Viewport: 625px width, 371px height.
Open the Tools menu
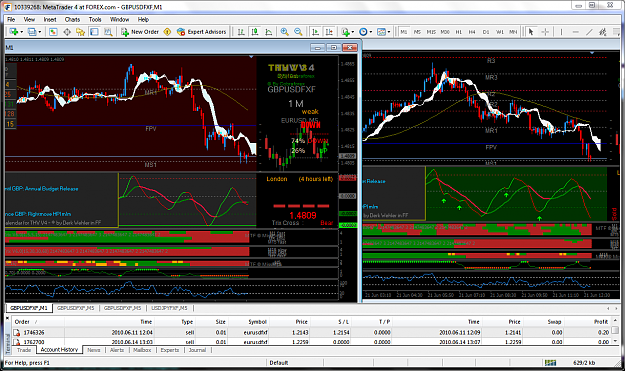click(95, 19)
